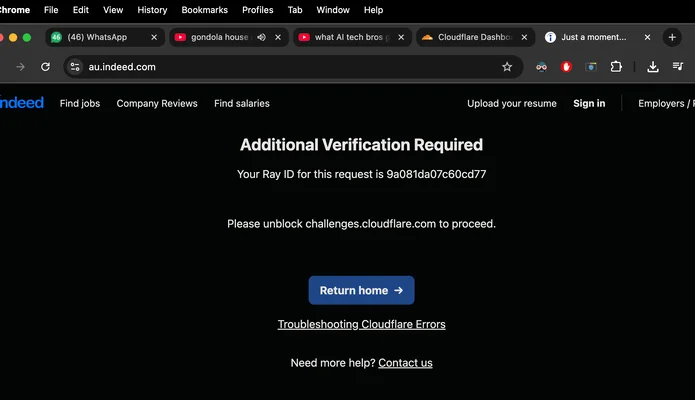This screenshot has width=695, height=400.
Task: Bookmark this page with the star icon
Action: click(507, 67)
